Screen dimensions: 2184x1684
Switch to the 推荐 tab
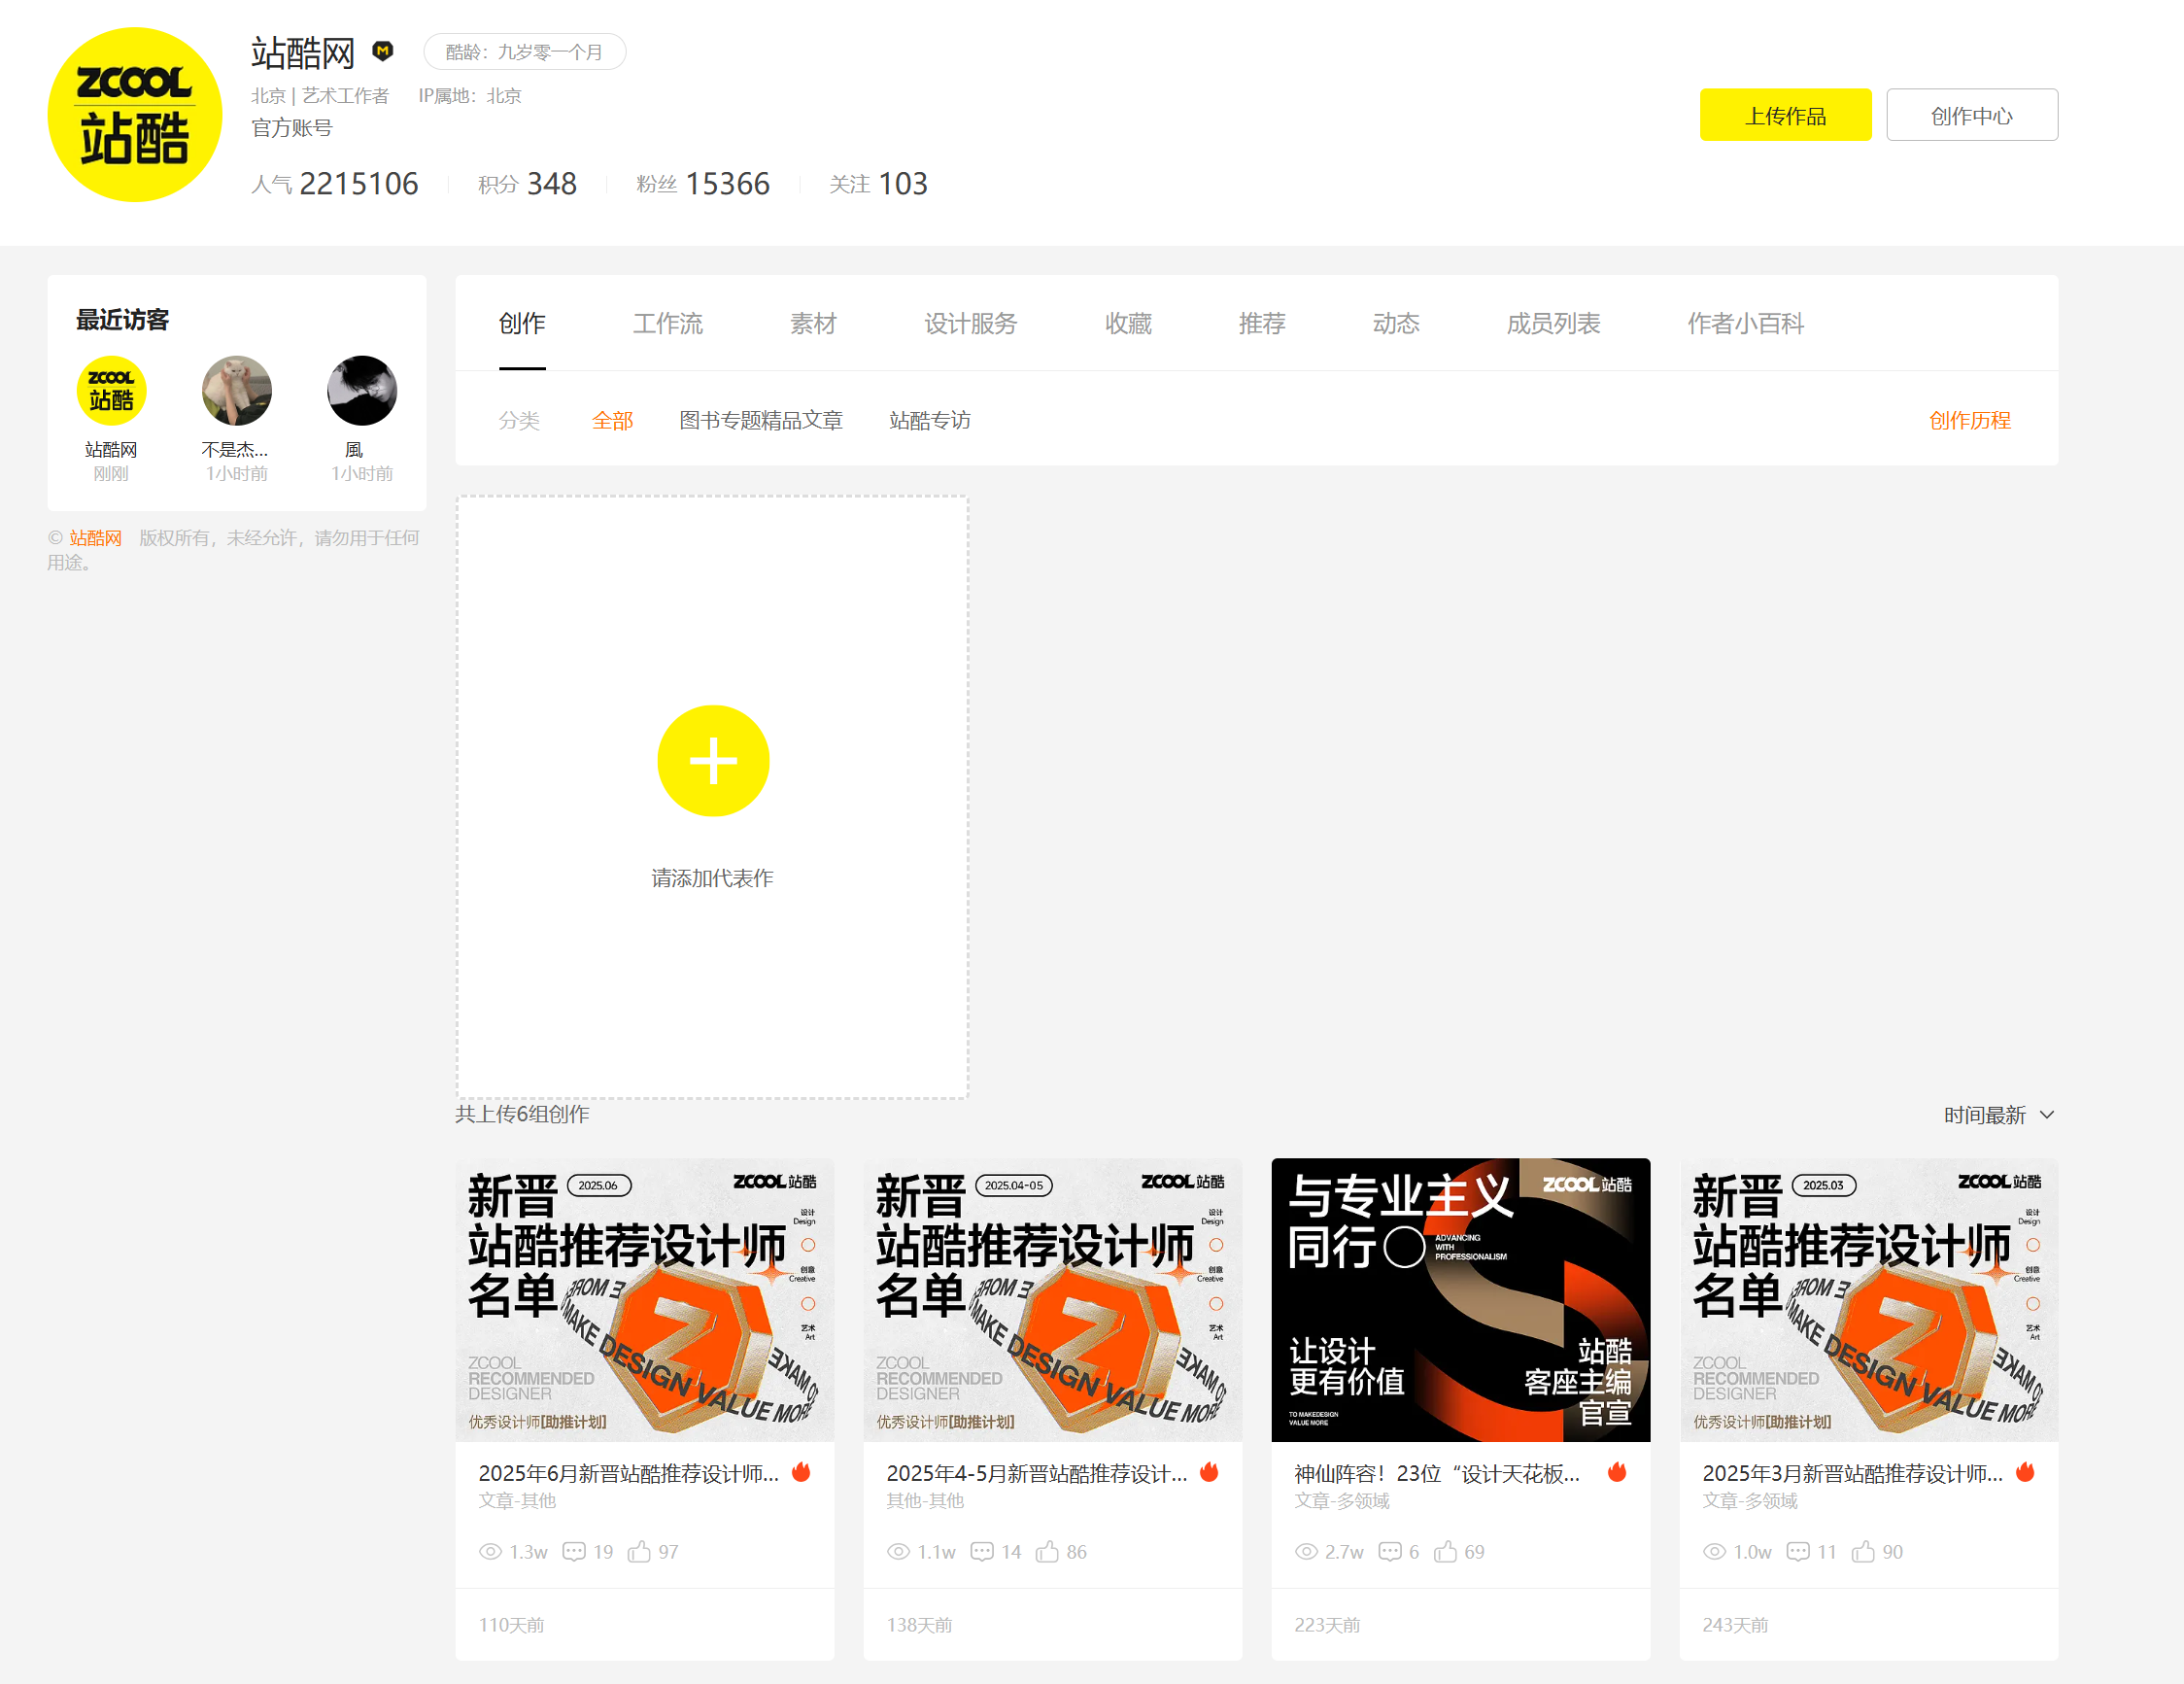pyautogui.click(x=1262, y=323)
